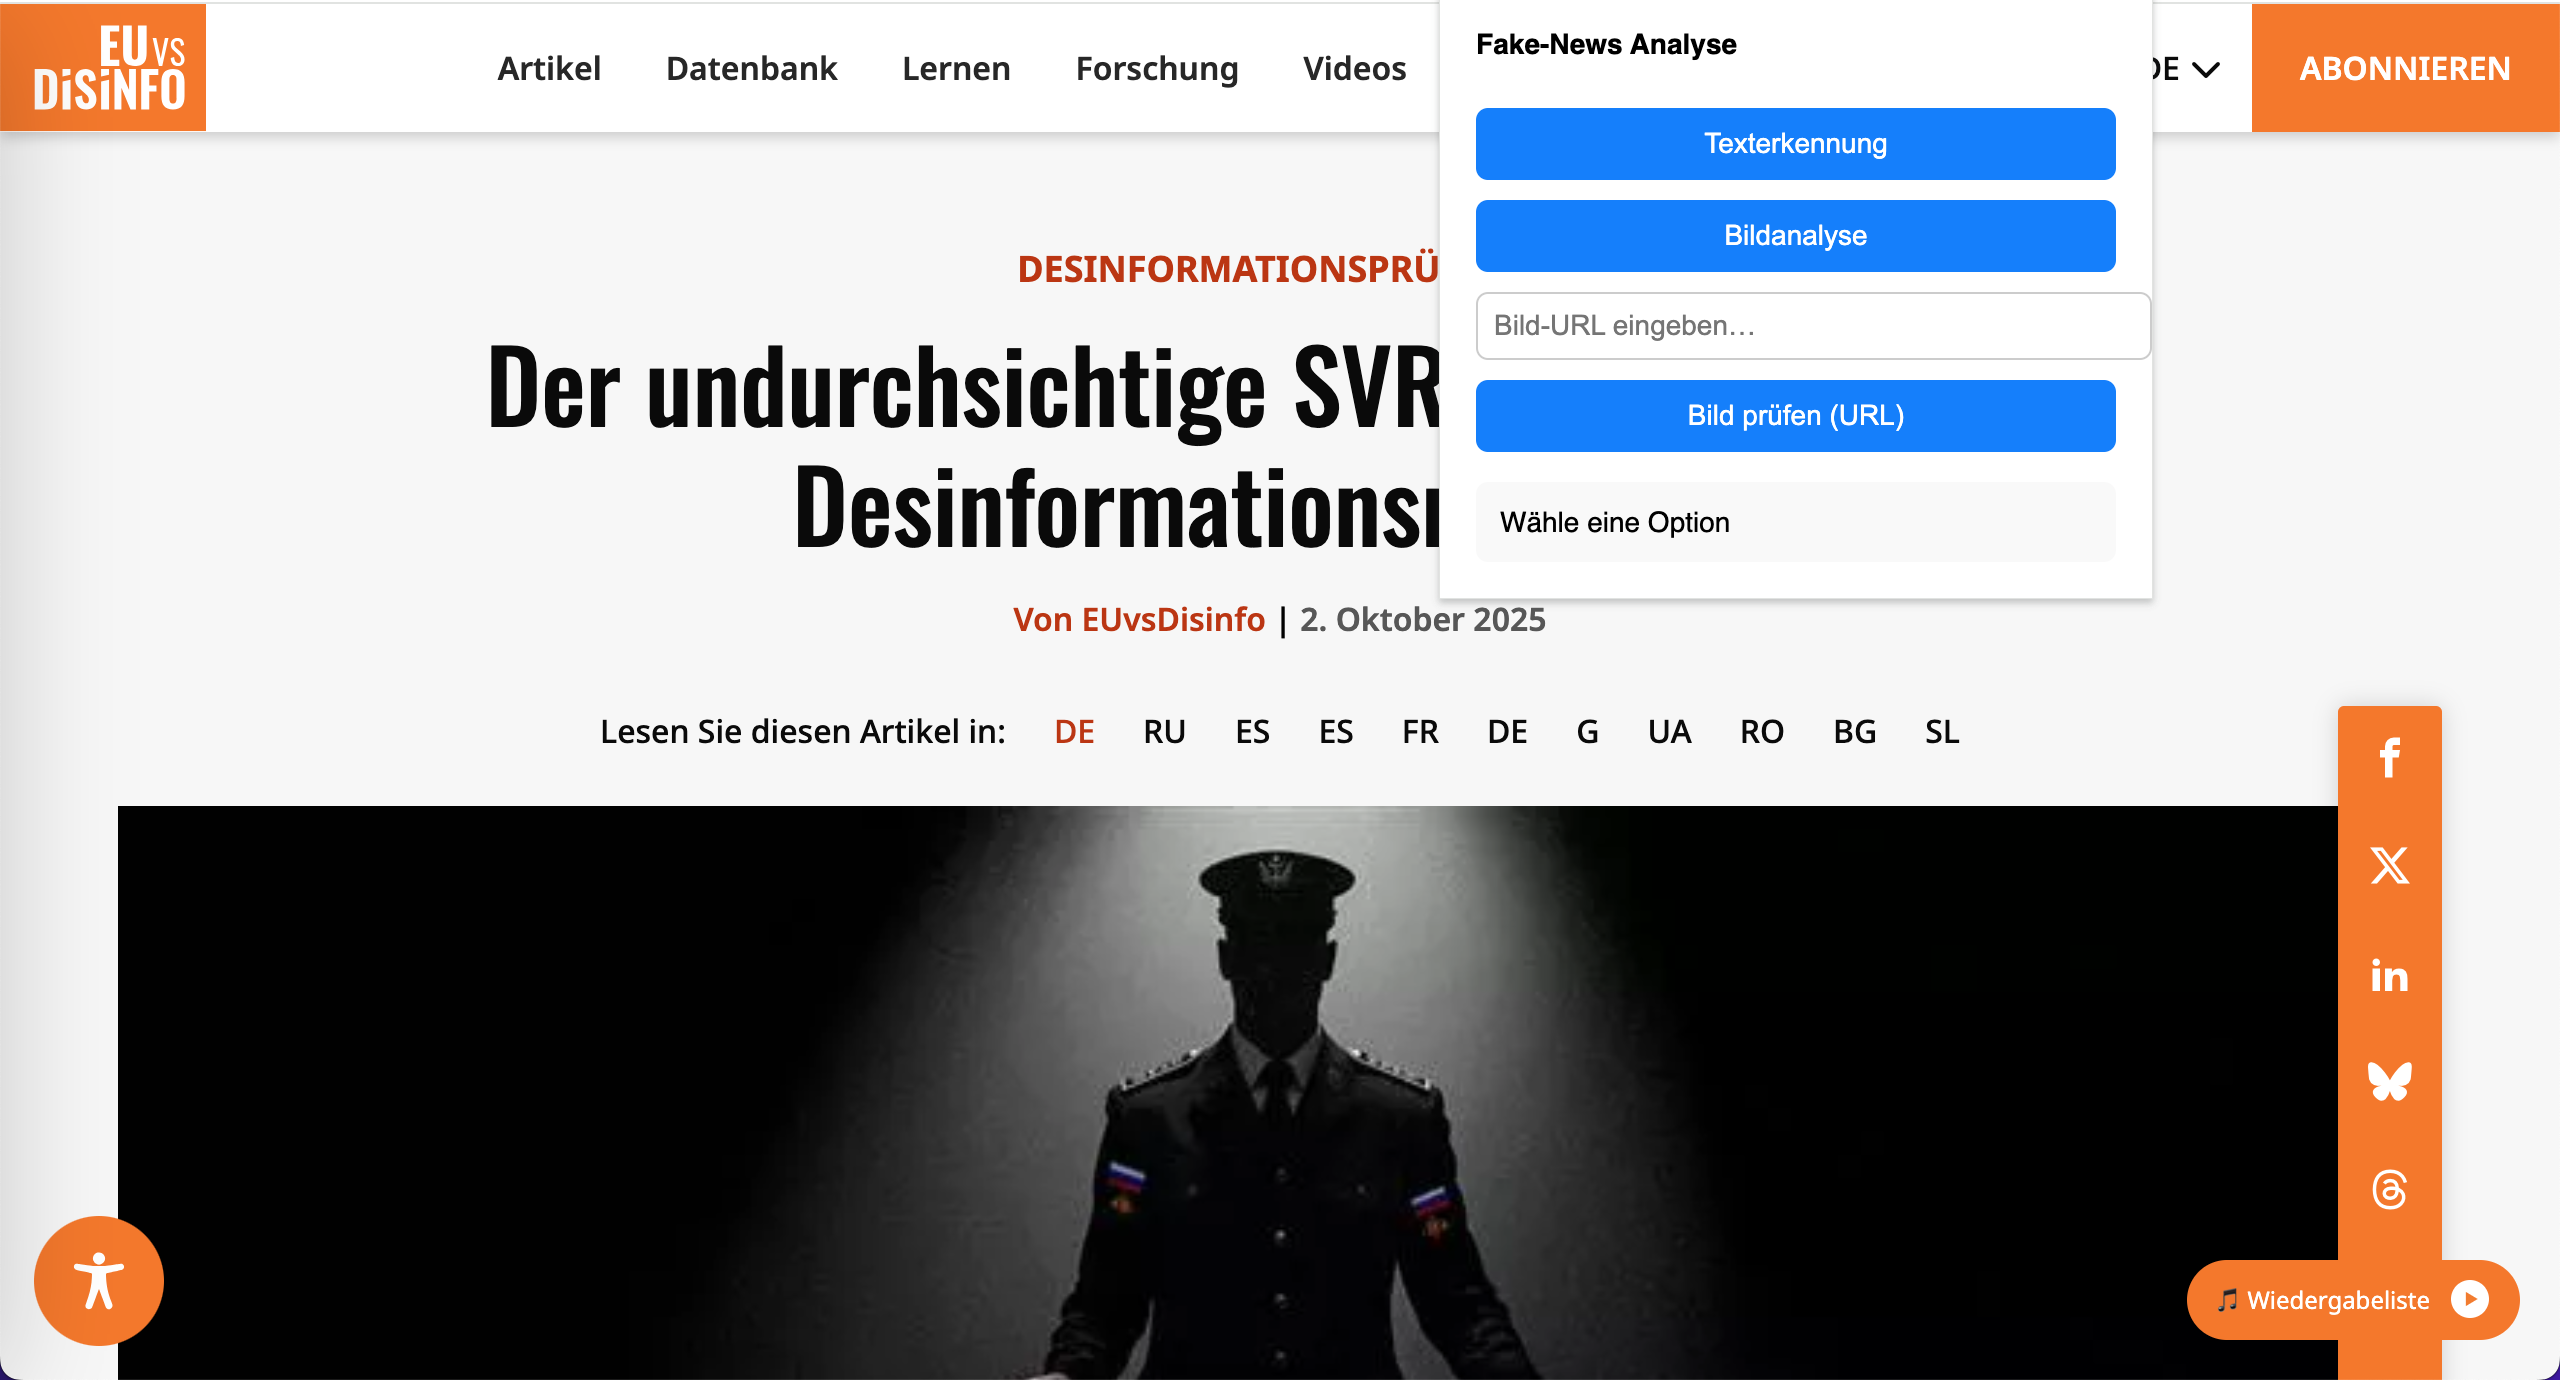Click the Bildanalyse button
The image size is (2560, 1380).
coord(1795,236)
